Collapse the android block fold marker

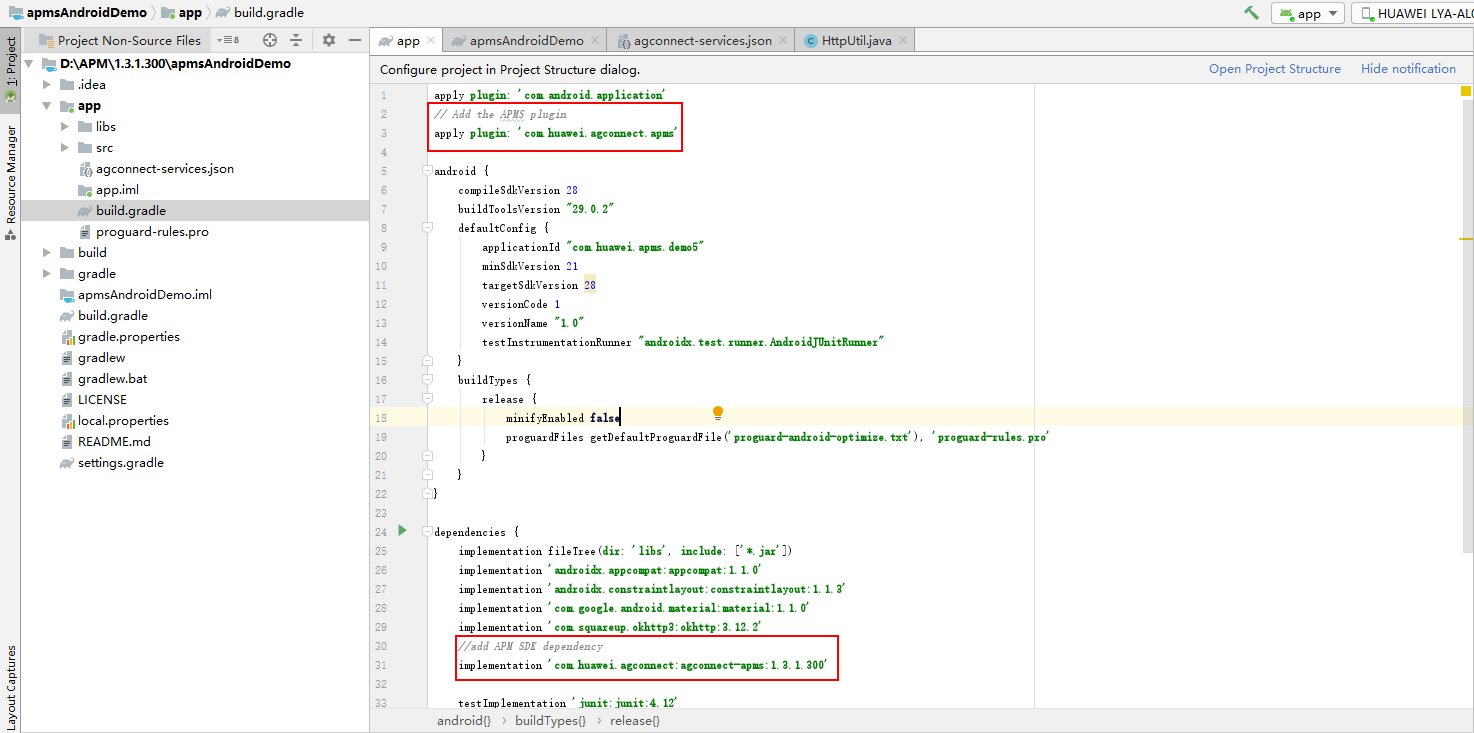pyautogui.click(x=427, y=171)
